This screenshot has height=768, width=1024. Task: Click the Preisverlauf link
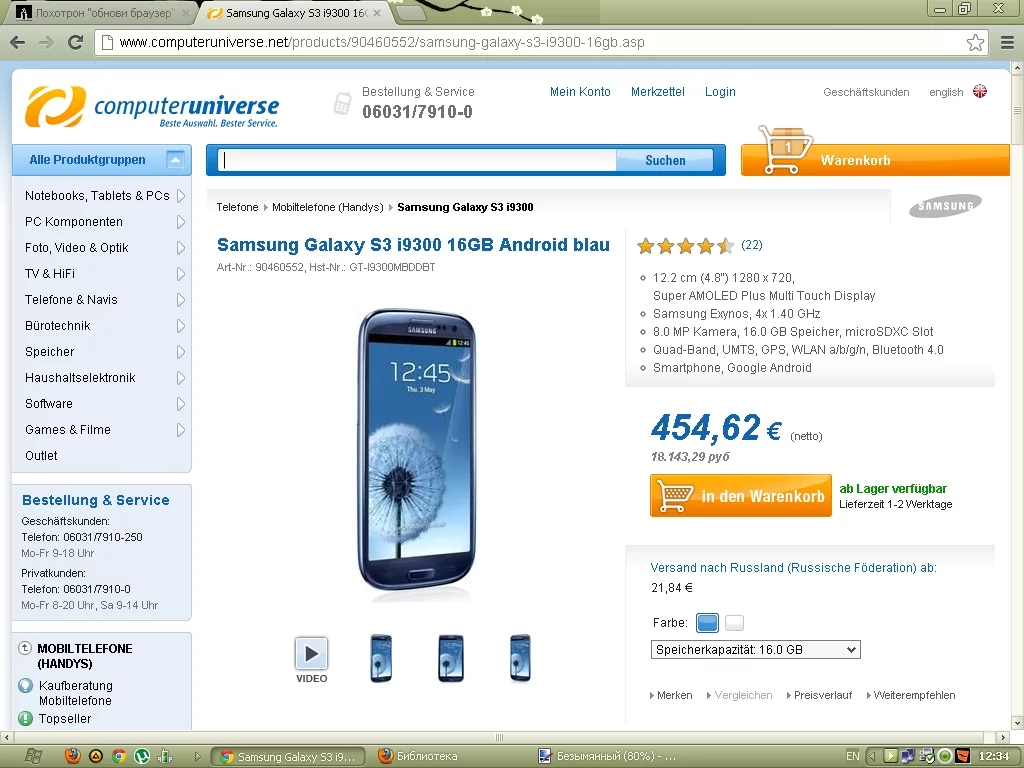click(x=823, y=696)
